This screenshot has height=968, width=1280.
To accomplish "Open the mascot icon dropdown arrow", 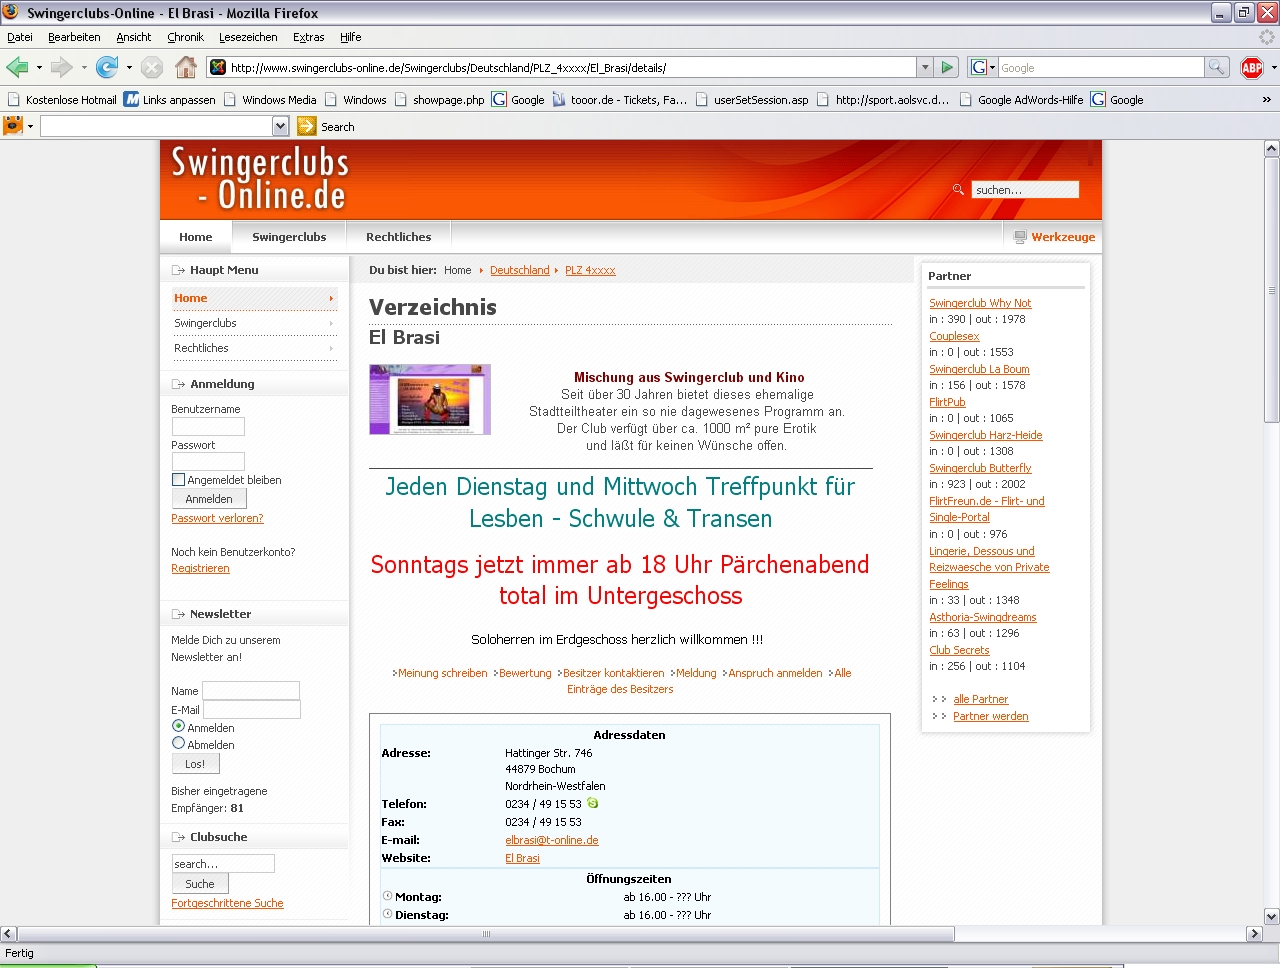I will pos(30,126).
